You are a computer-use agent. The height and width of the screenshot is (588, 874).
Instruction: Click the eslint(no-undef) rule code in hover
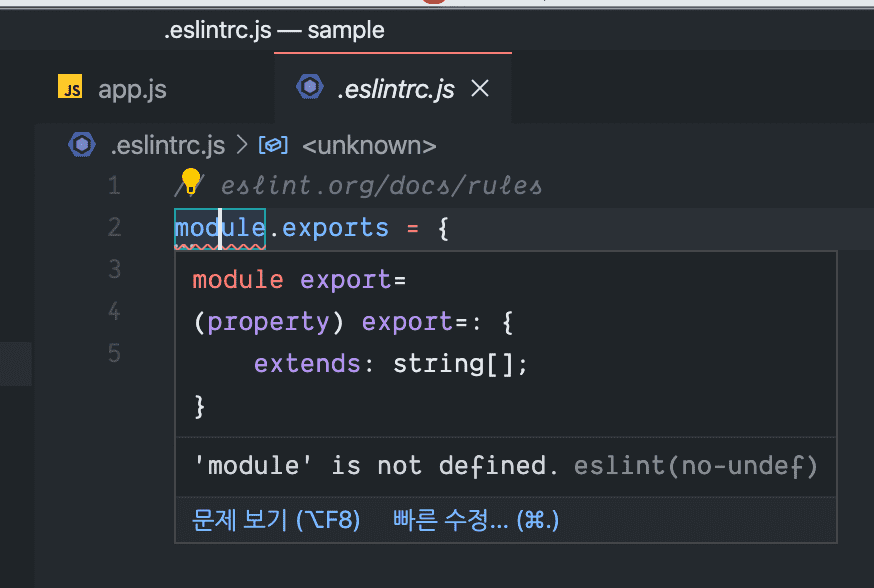696,465
